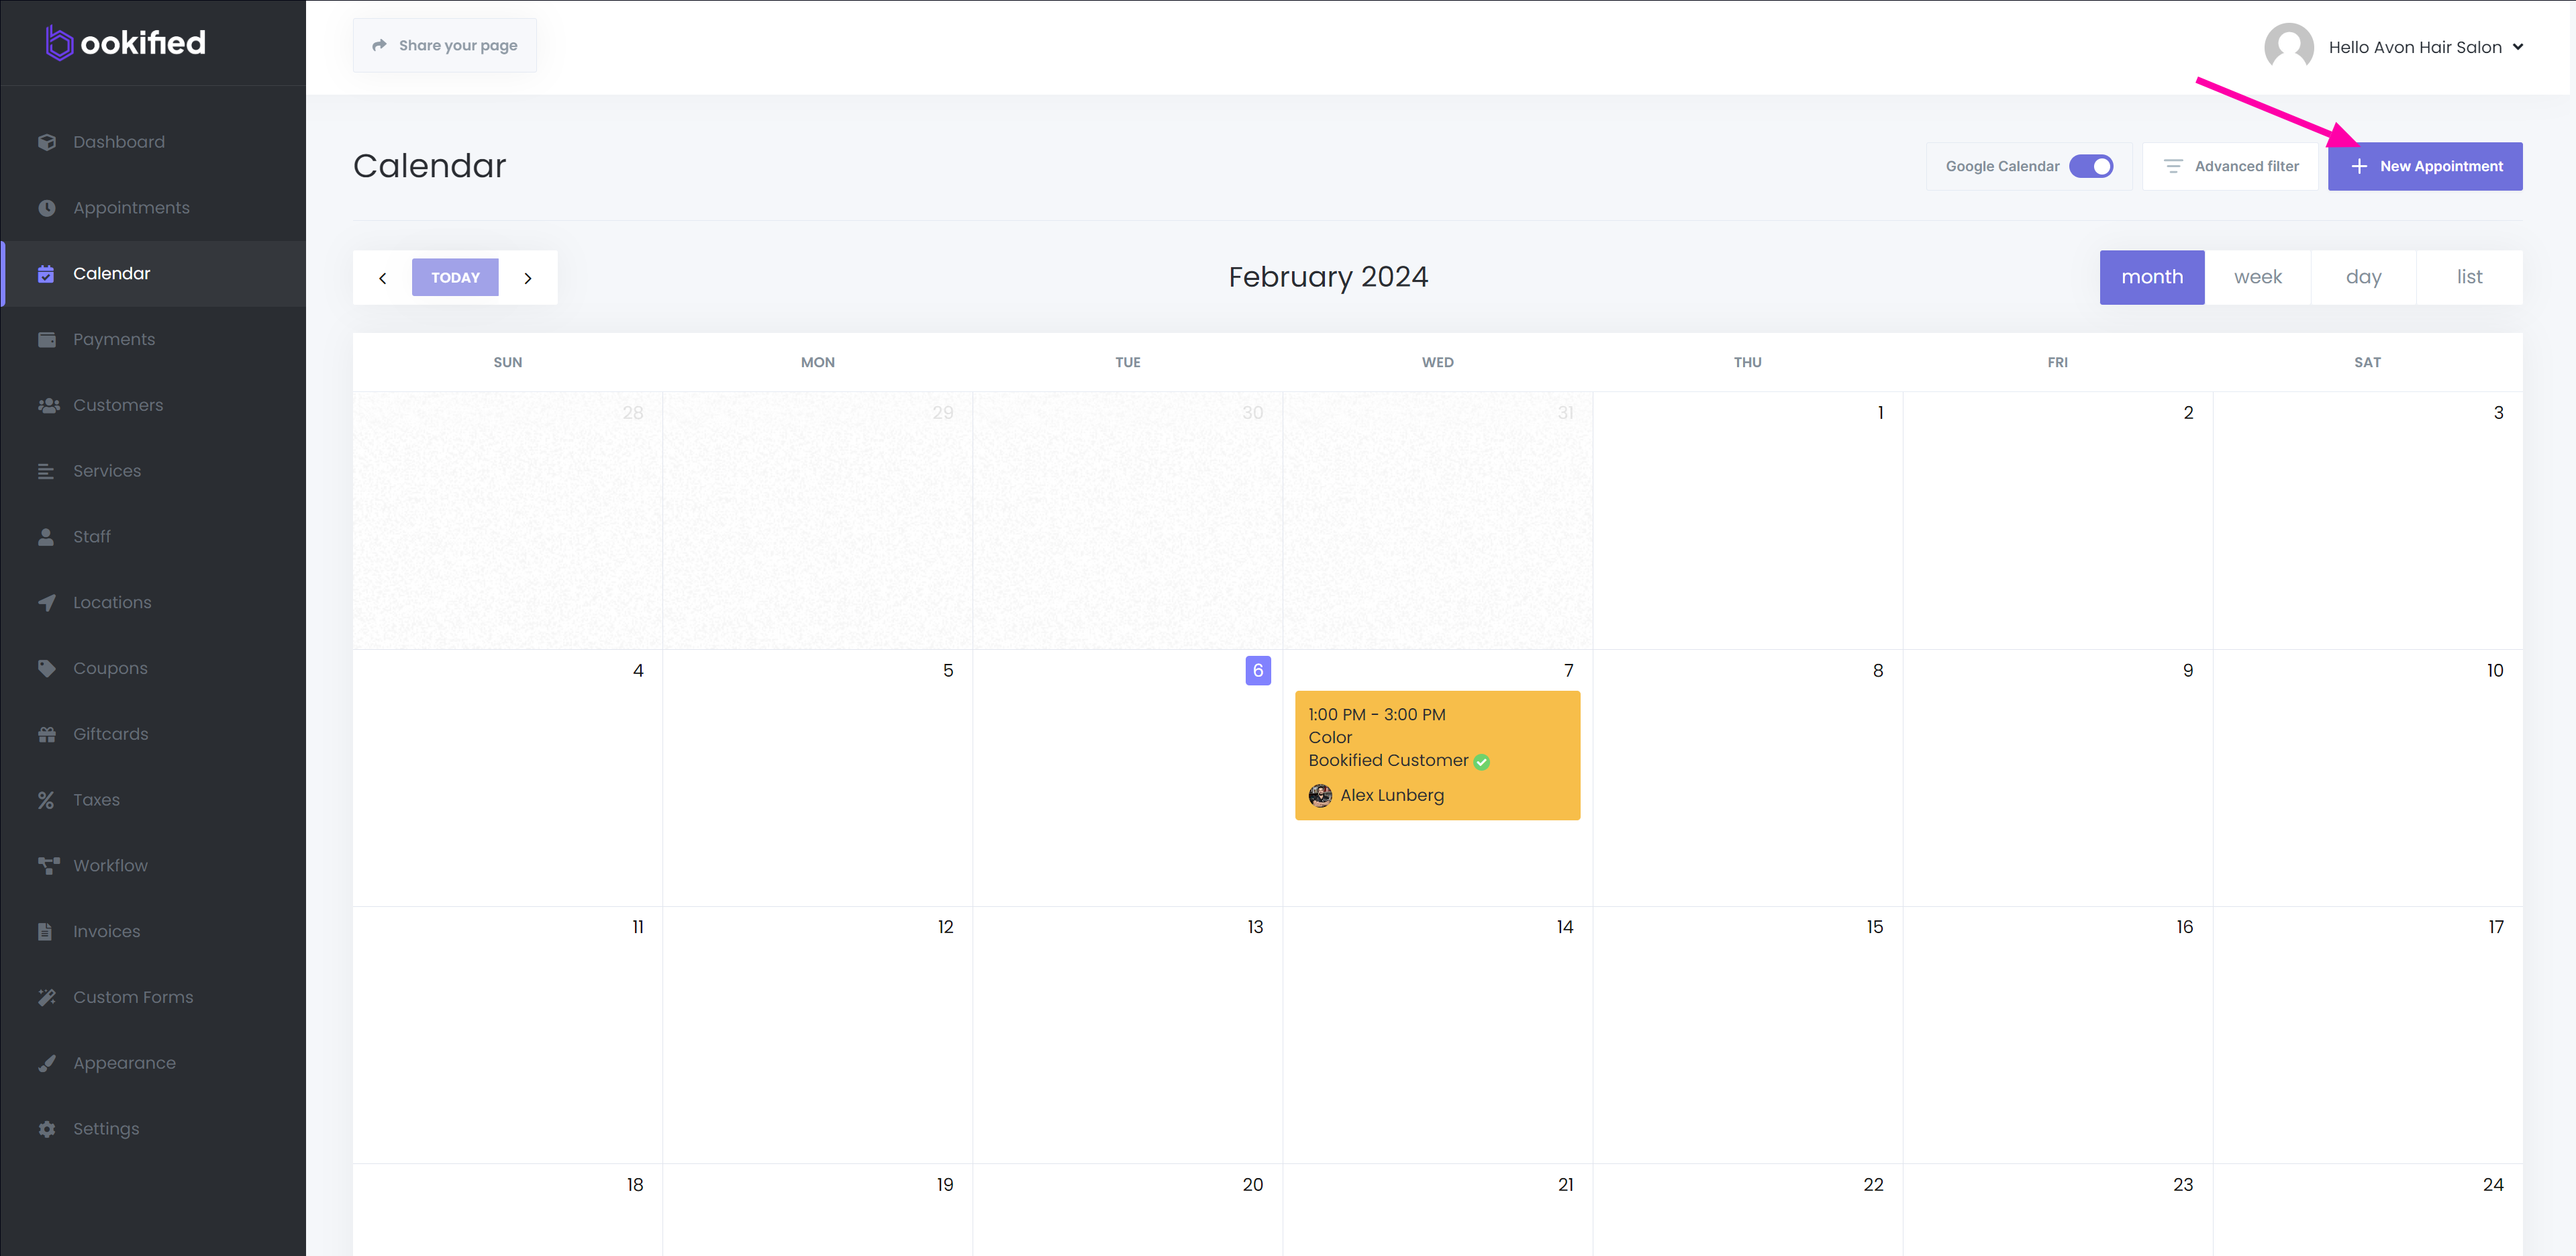The image size is (2576, 1256).
Task: Click the New Appointment button
Action: click(x=2424, y=166)
